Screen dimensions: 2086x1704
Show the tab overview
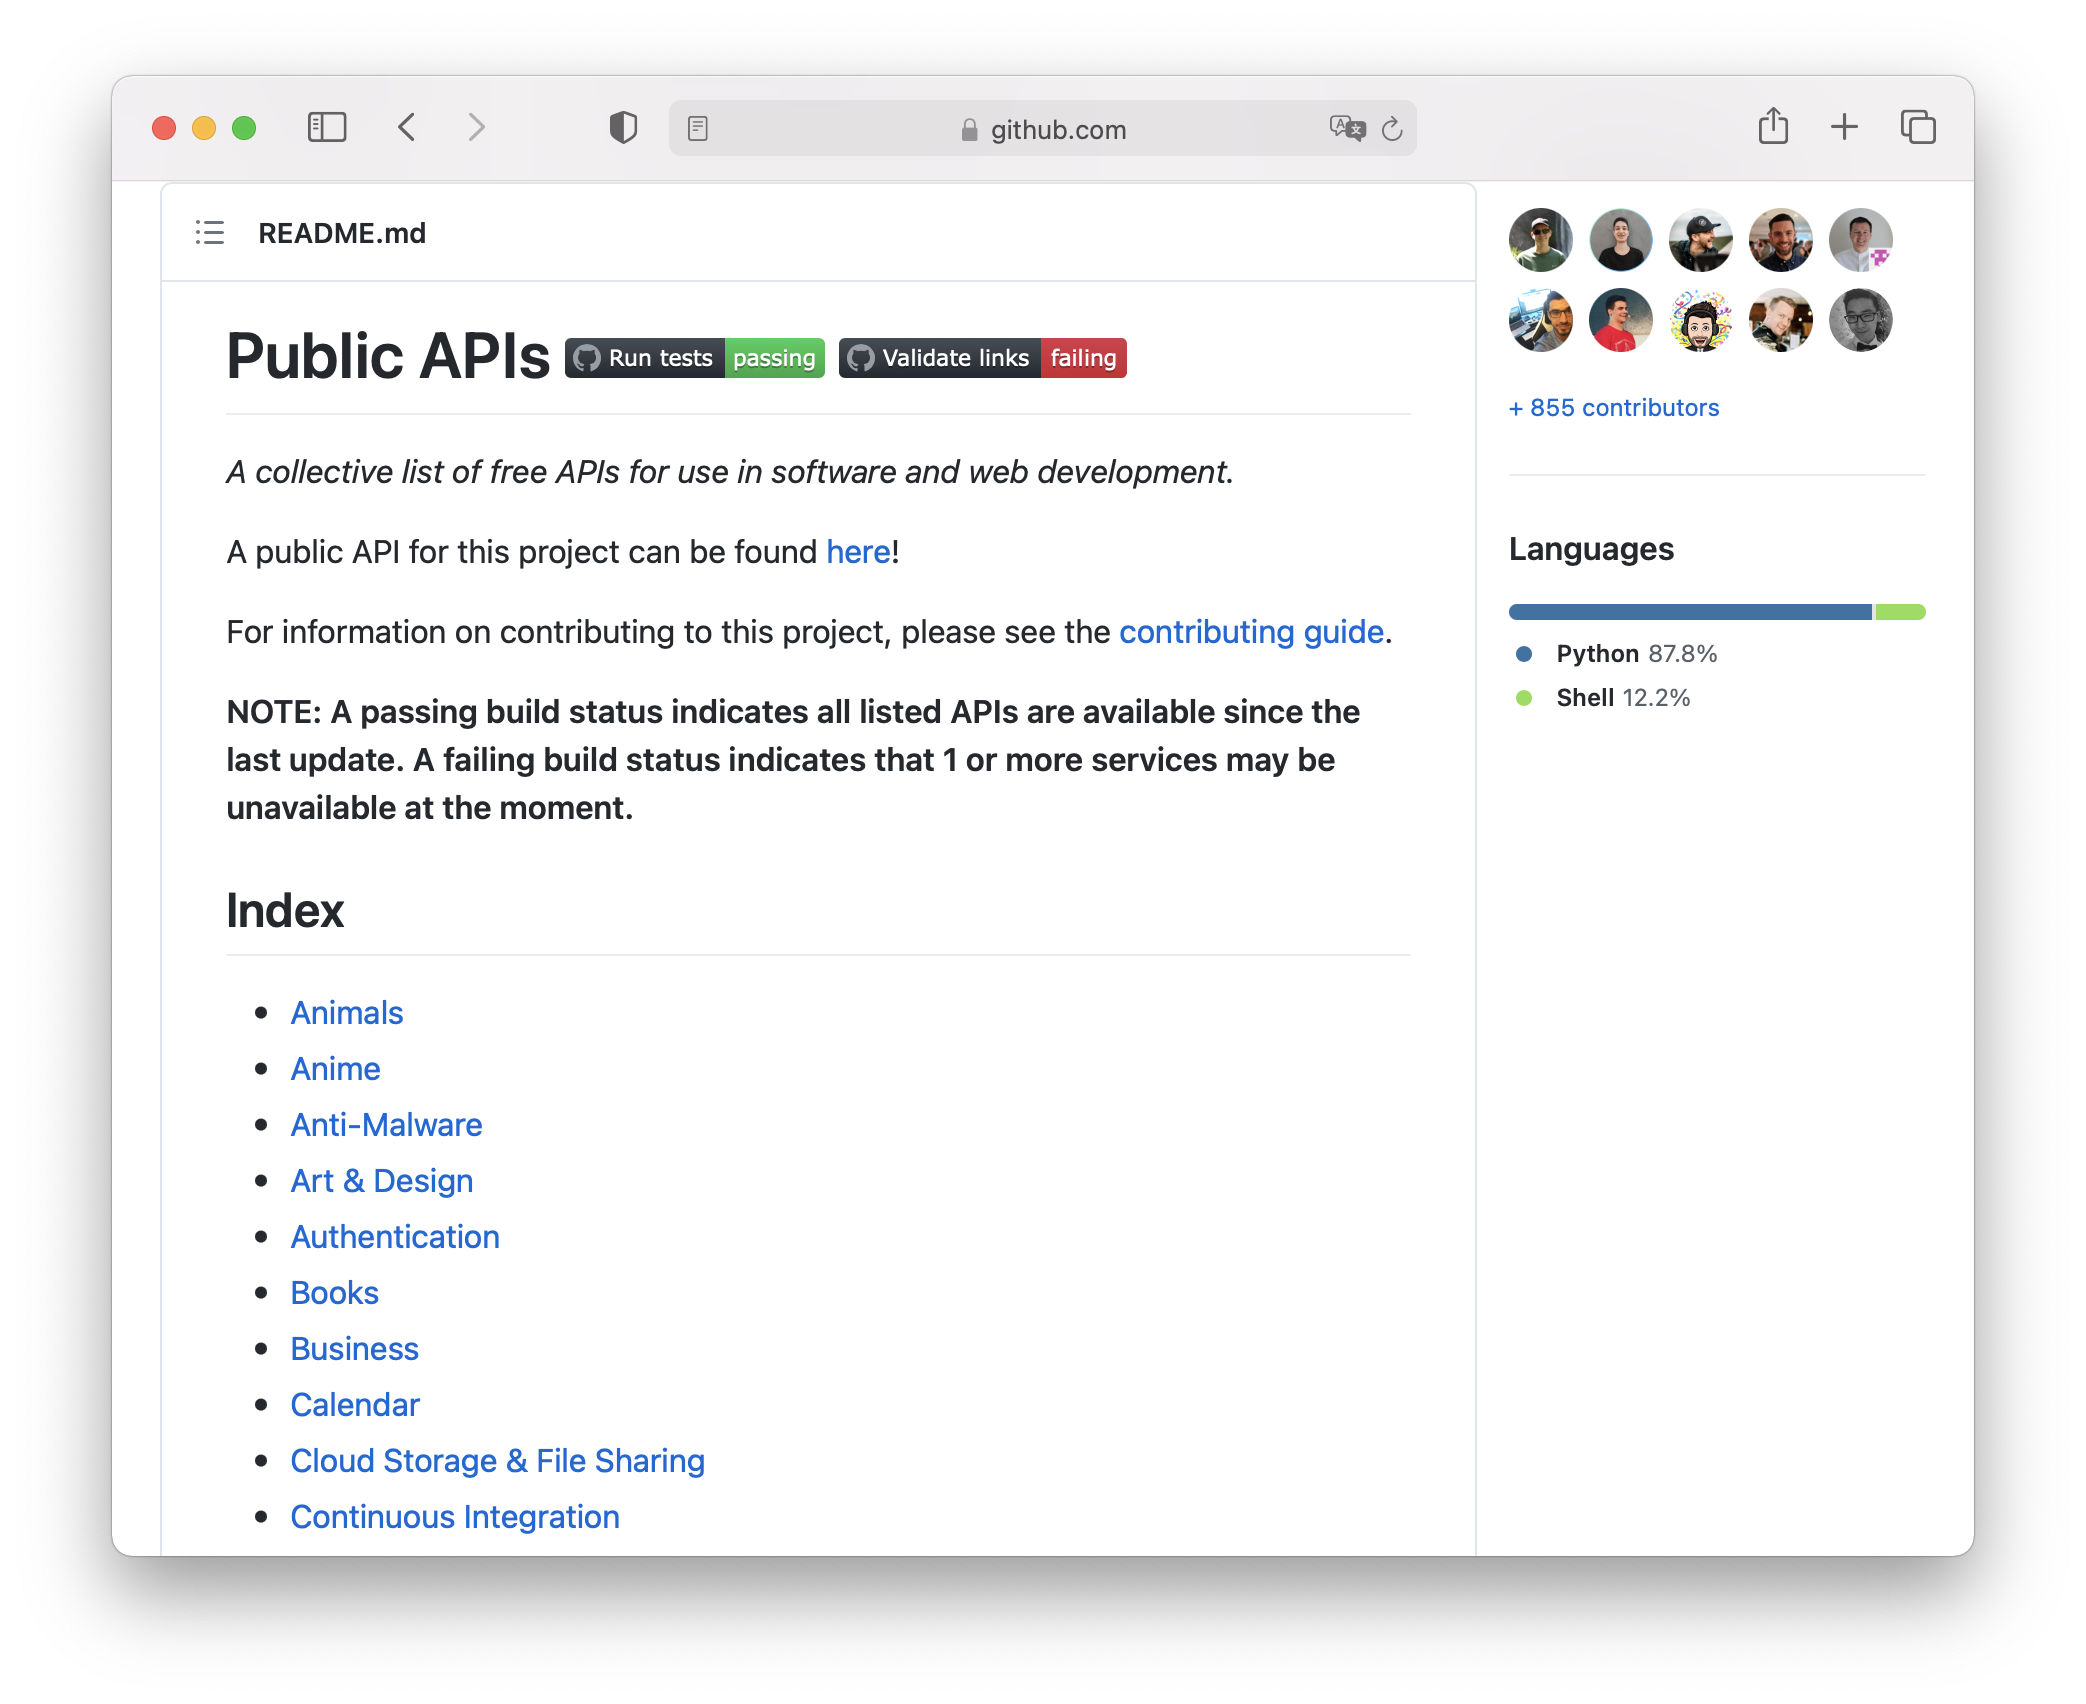[x=1917, y=127]
